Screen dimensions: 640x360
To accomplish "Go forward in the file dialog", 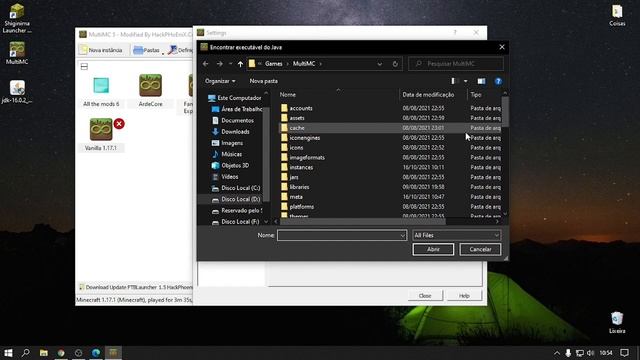I will (220, 64).
